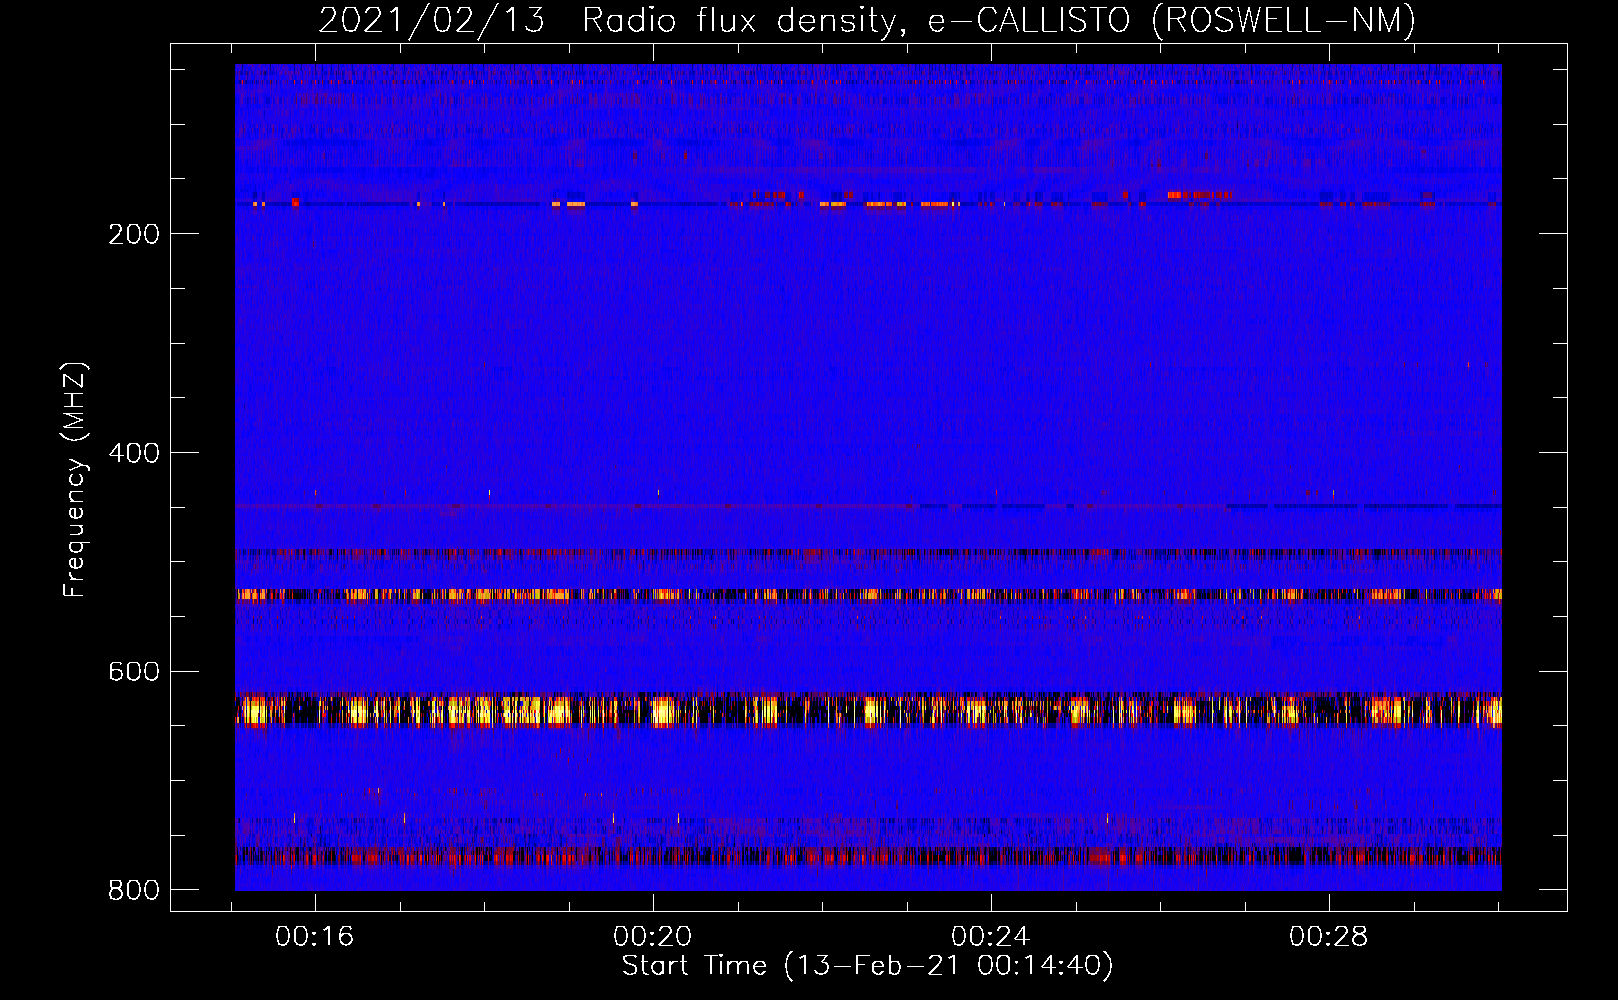Click the 'Frequency (MHZ)' axis label

pos(75,479)
